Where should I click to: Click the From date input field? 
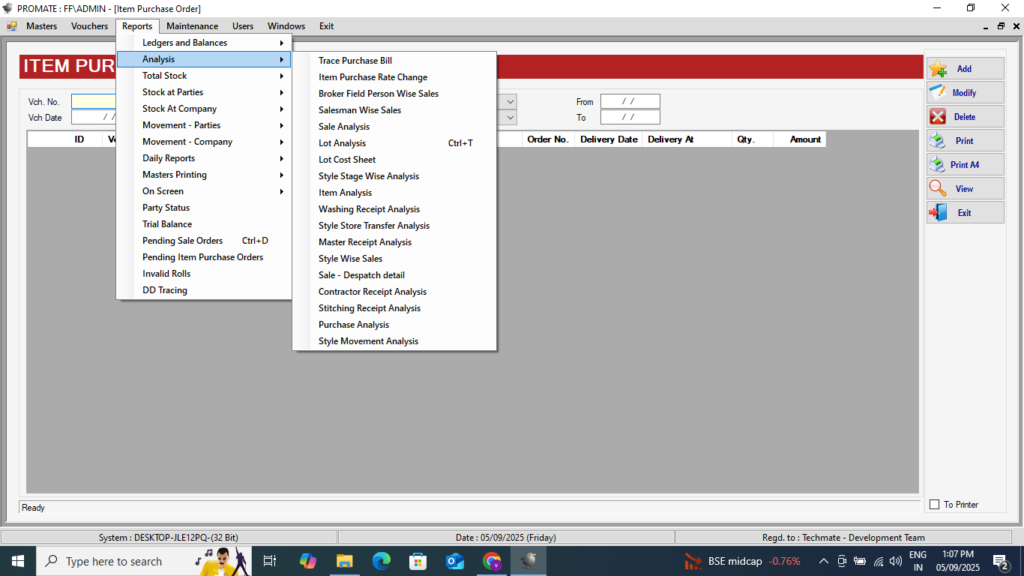click(630, 101)
